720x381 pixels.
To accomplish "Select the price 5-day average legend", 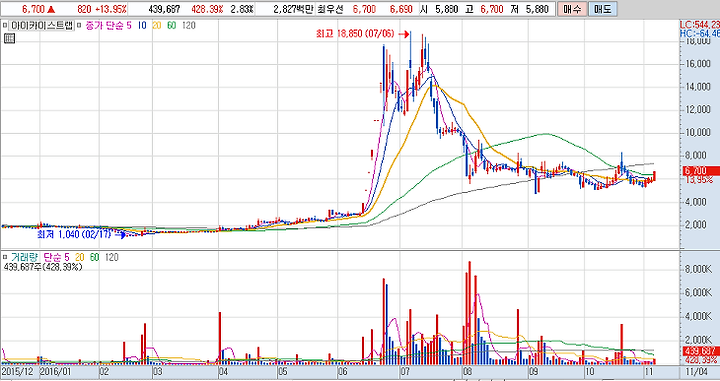I will click(129, 26).
